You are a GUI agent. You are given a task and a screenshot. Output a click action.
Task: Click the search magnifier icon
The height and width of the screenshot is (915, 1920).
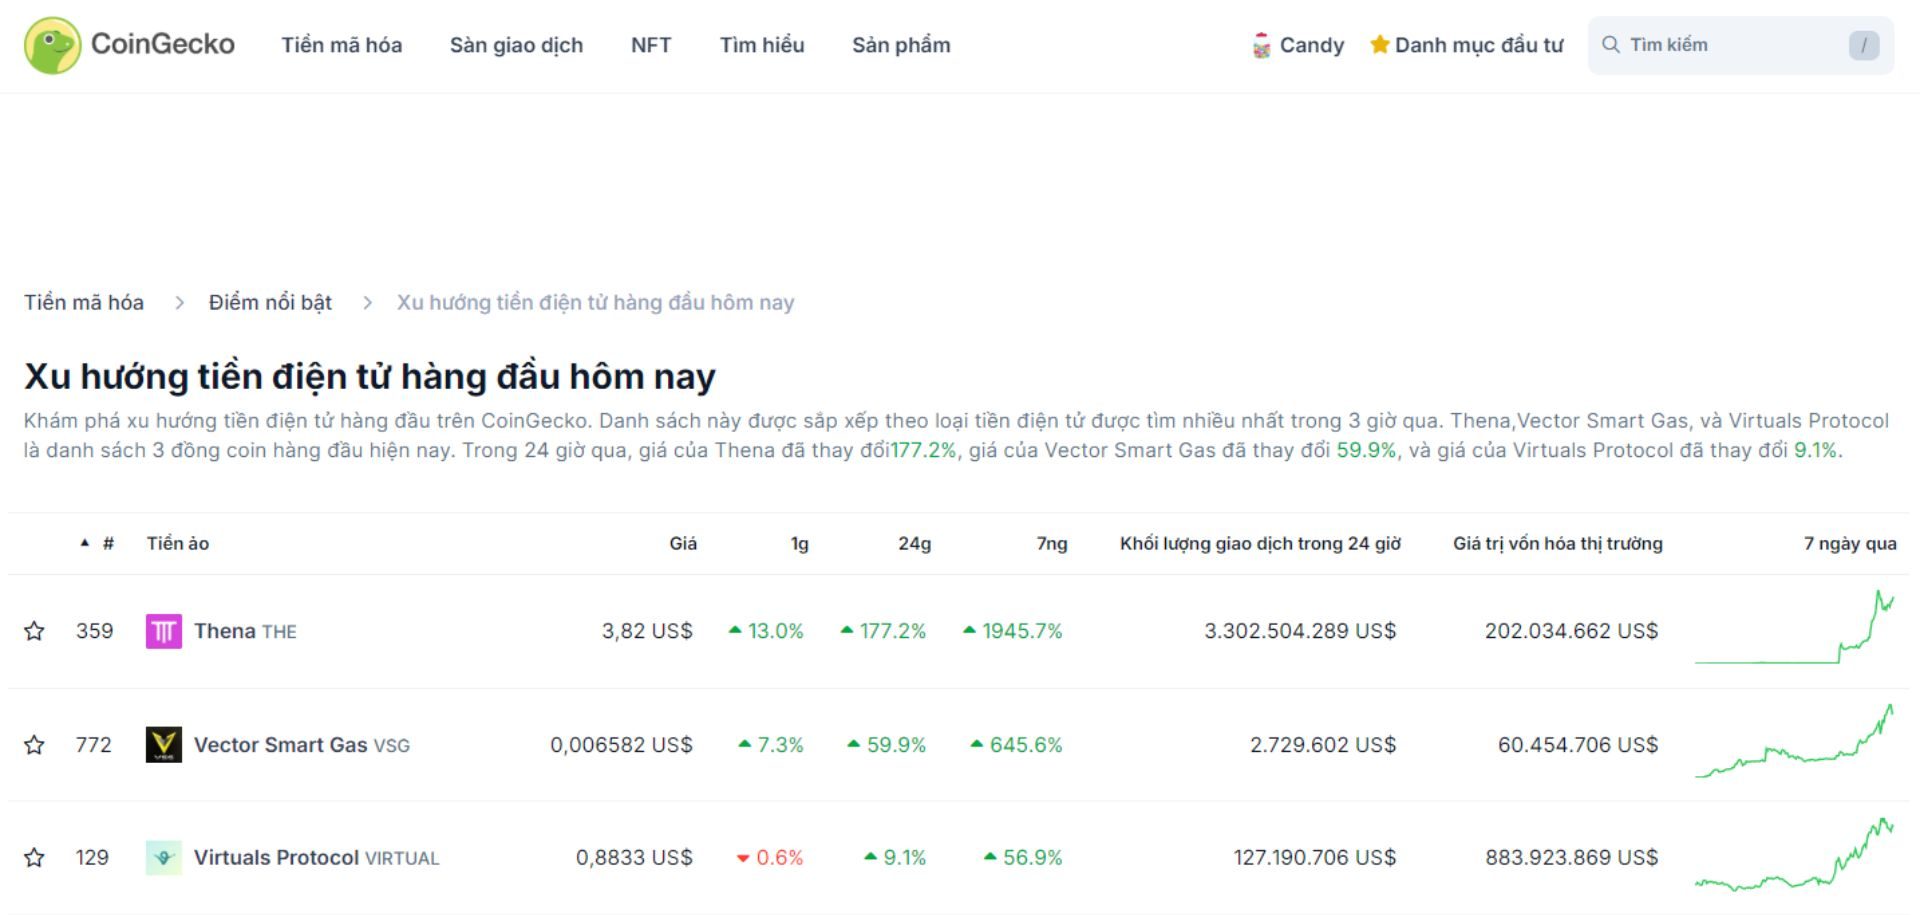[x=1611, y=44]
